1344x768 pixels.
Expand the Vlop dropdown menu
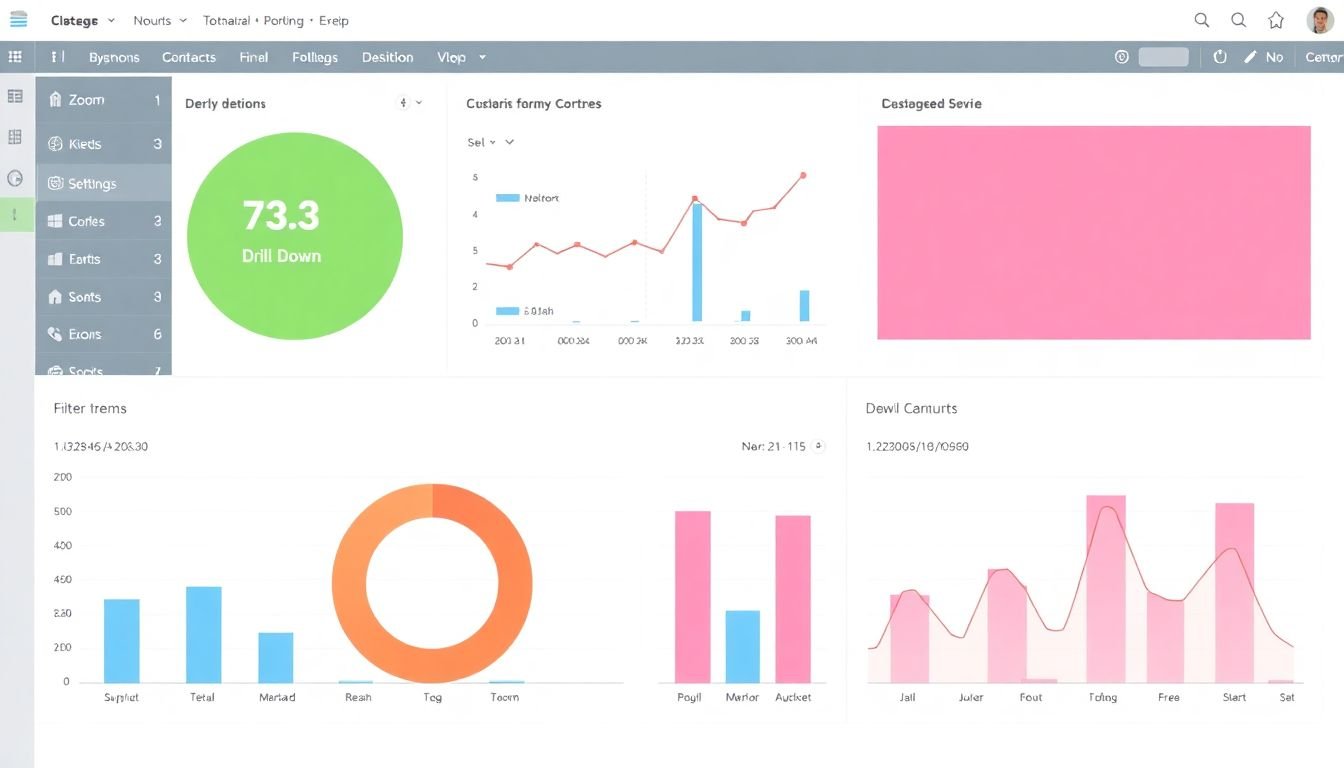pyautogui.click(x=462, y=57)
